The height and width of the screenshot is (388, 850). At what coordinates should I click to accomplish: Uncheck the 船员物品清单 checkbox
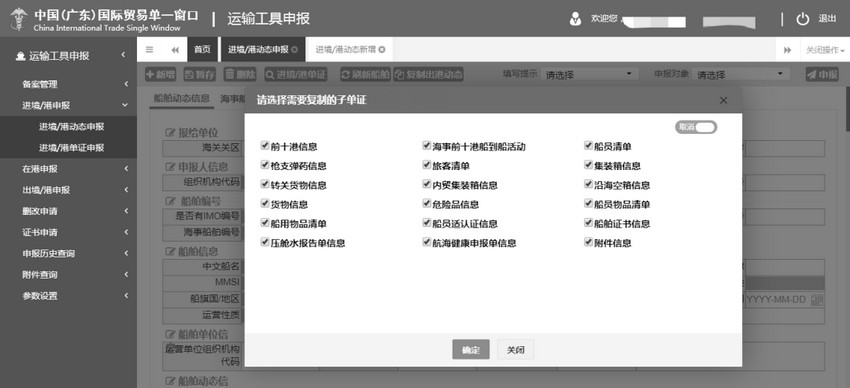pyautogui.click(x=588, y=204)
